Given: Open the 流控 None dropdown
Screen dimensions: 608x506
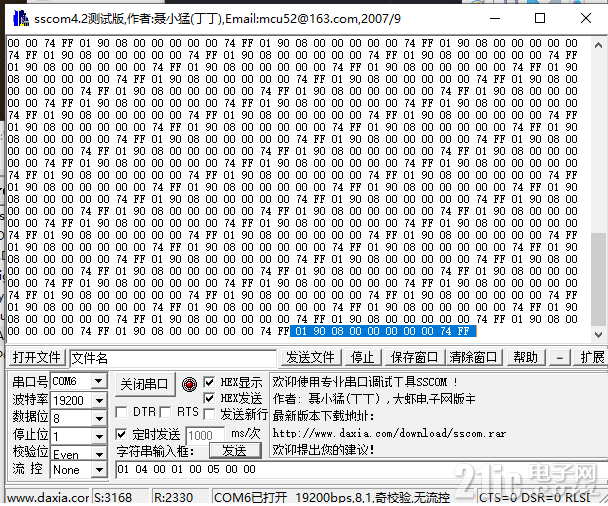Looking at the screenshot, I should point(99,470).
